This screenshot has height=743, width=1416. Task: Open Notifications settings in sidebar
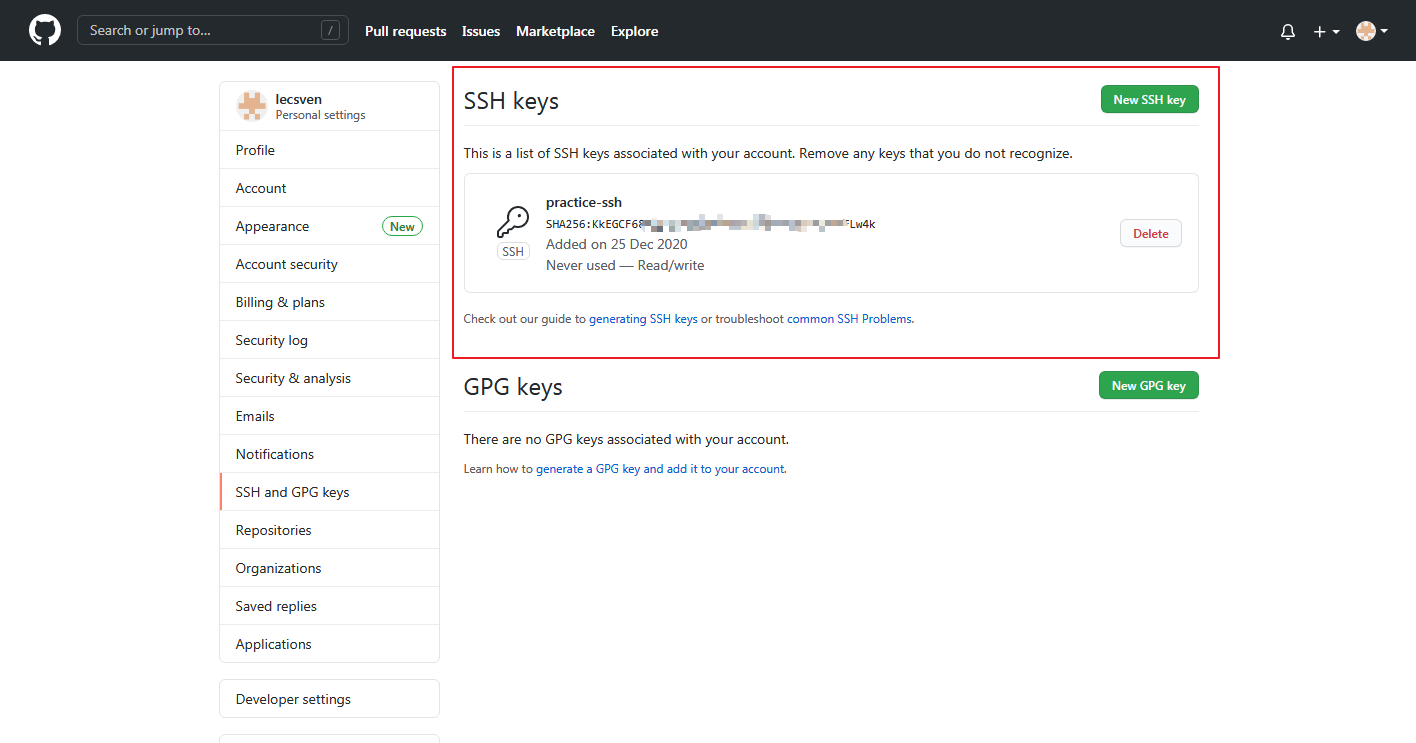coord(329,454)
